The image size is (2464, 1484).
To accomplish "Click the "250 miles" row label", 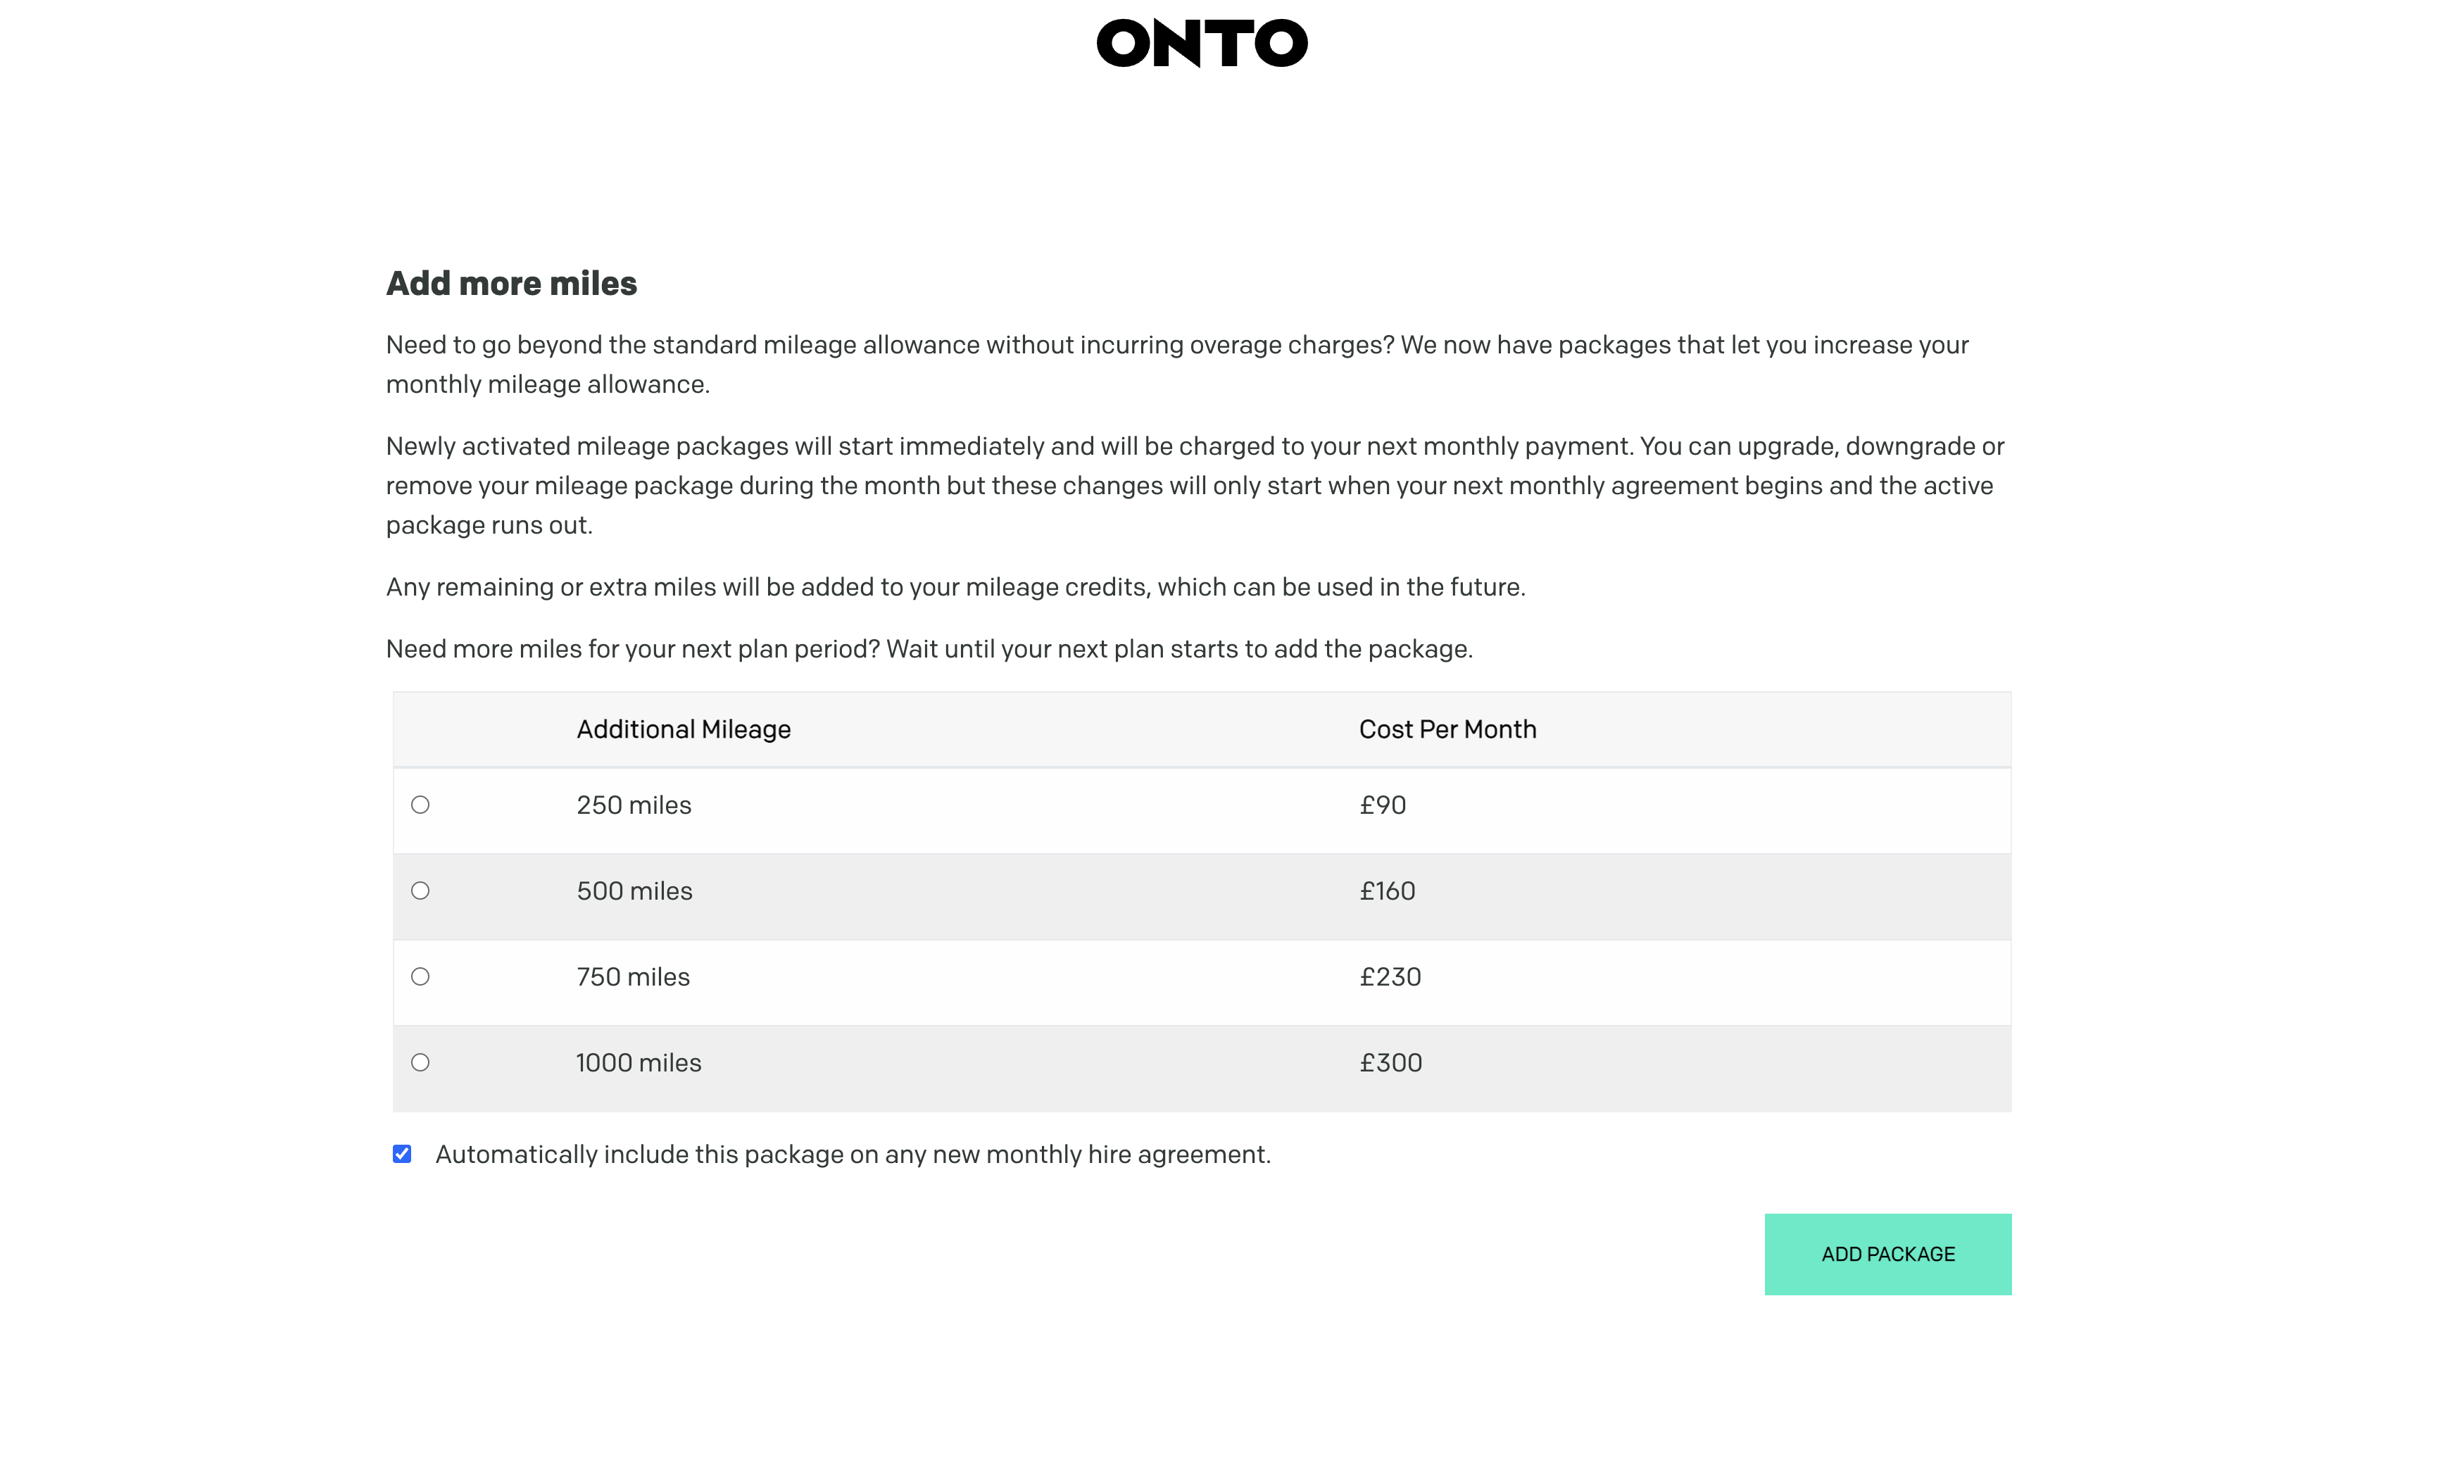I will 634,805.
